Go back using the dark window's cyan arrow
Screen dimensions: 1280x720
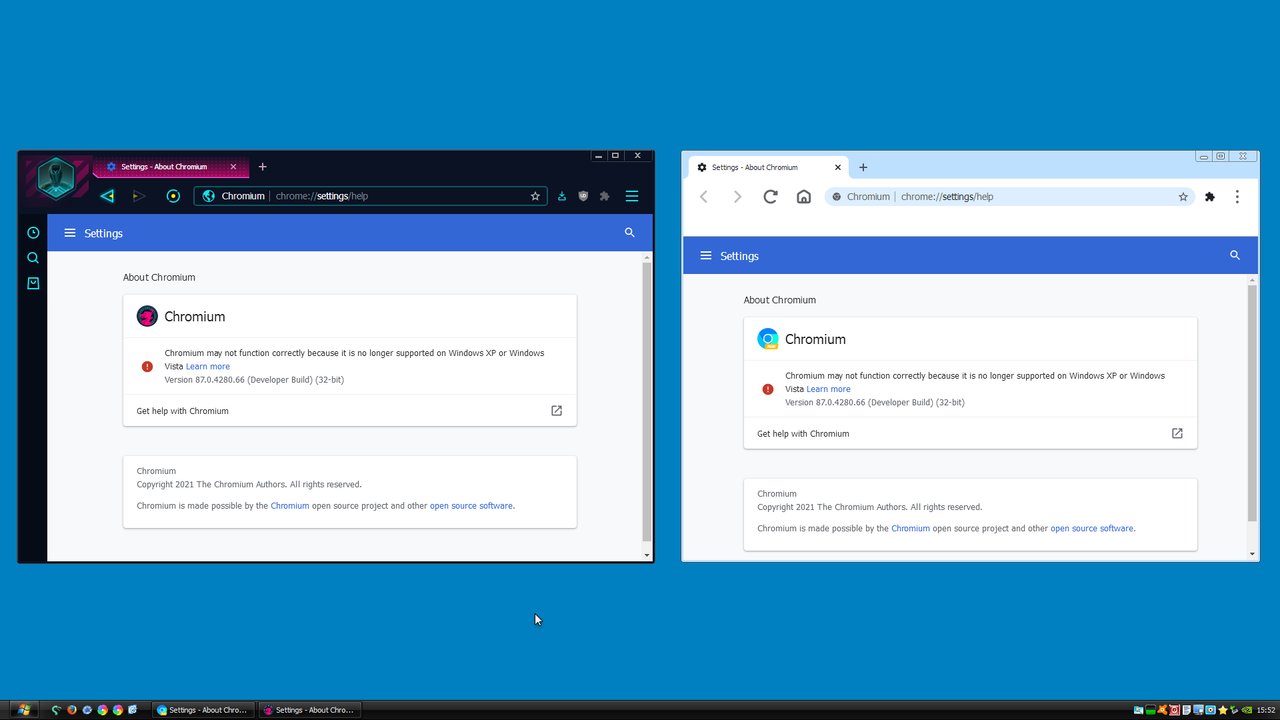107,196
